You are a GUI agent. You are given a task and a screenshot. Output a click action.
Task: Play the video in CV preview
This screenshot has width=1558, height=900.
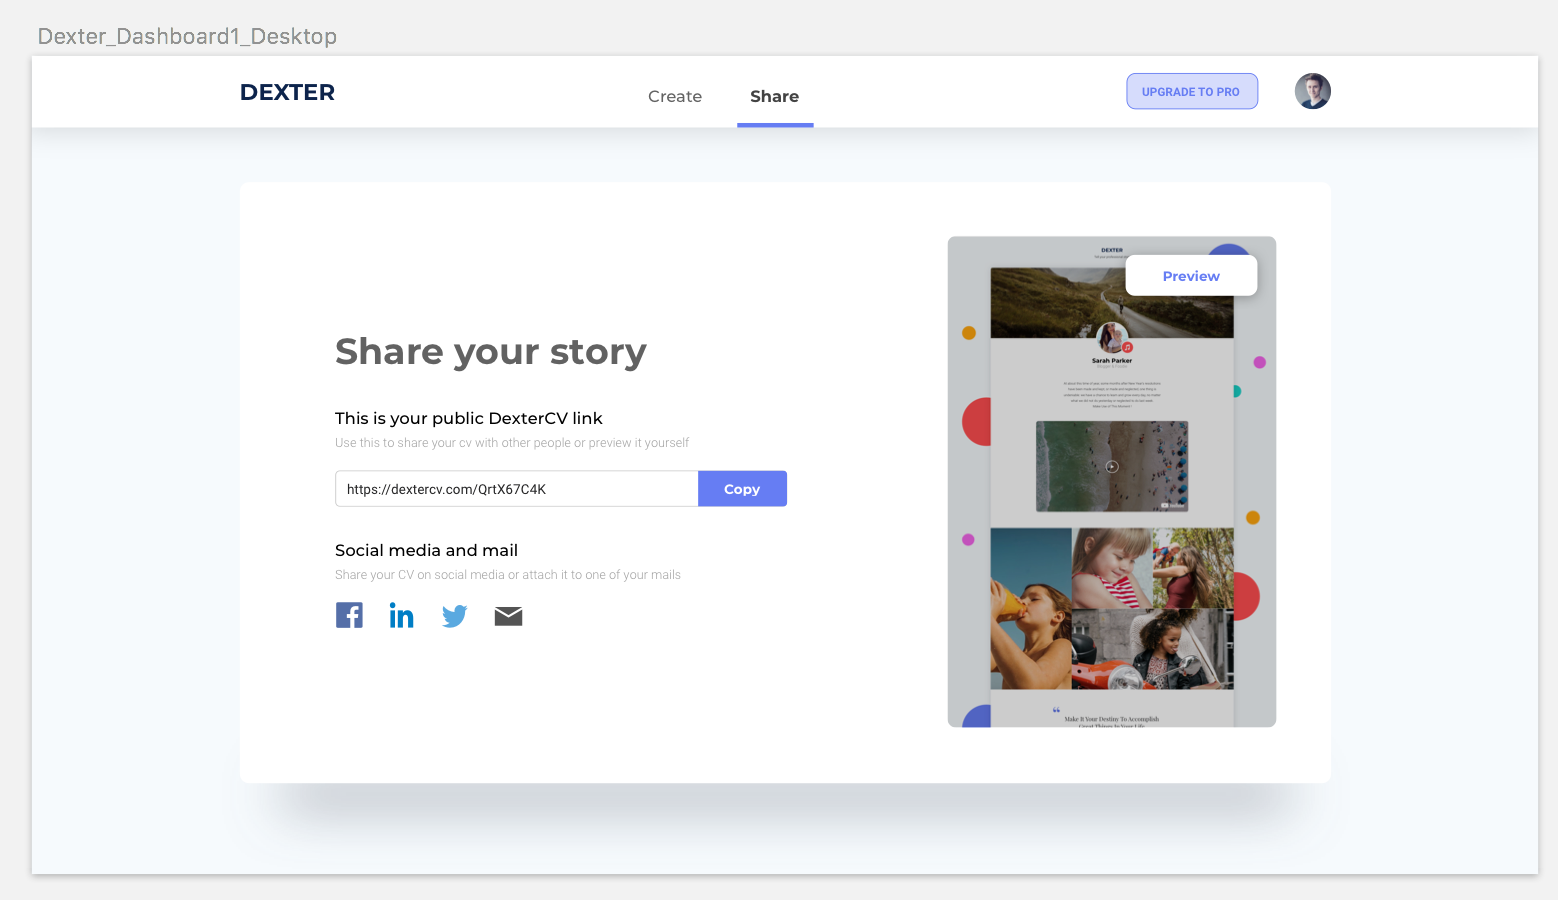pyautogui.click(x=1111, y=466)
